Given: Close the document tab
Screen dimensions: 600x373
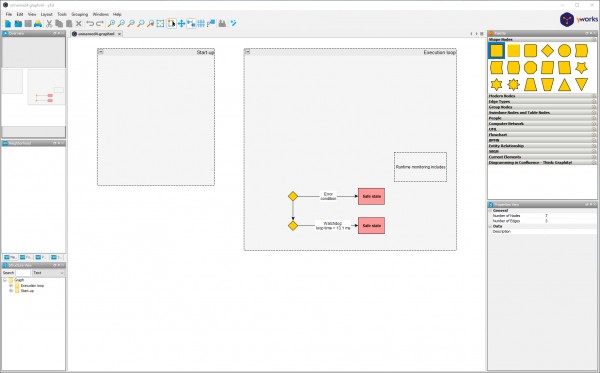Looking at the screenshot, I should click(x=119, y=34).
